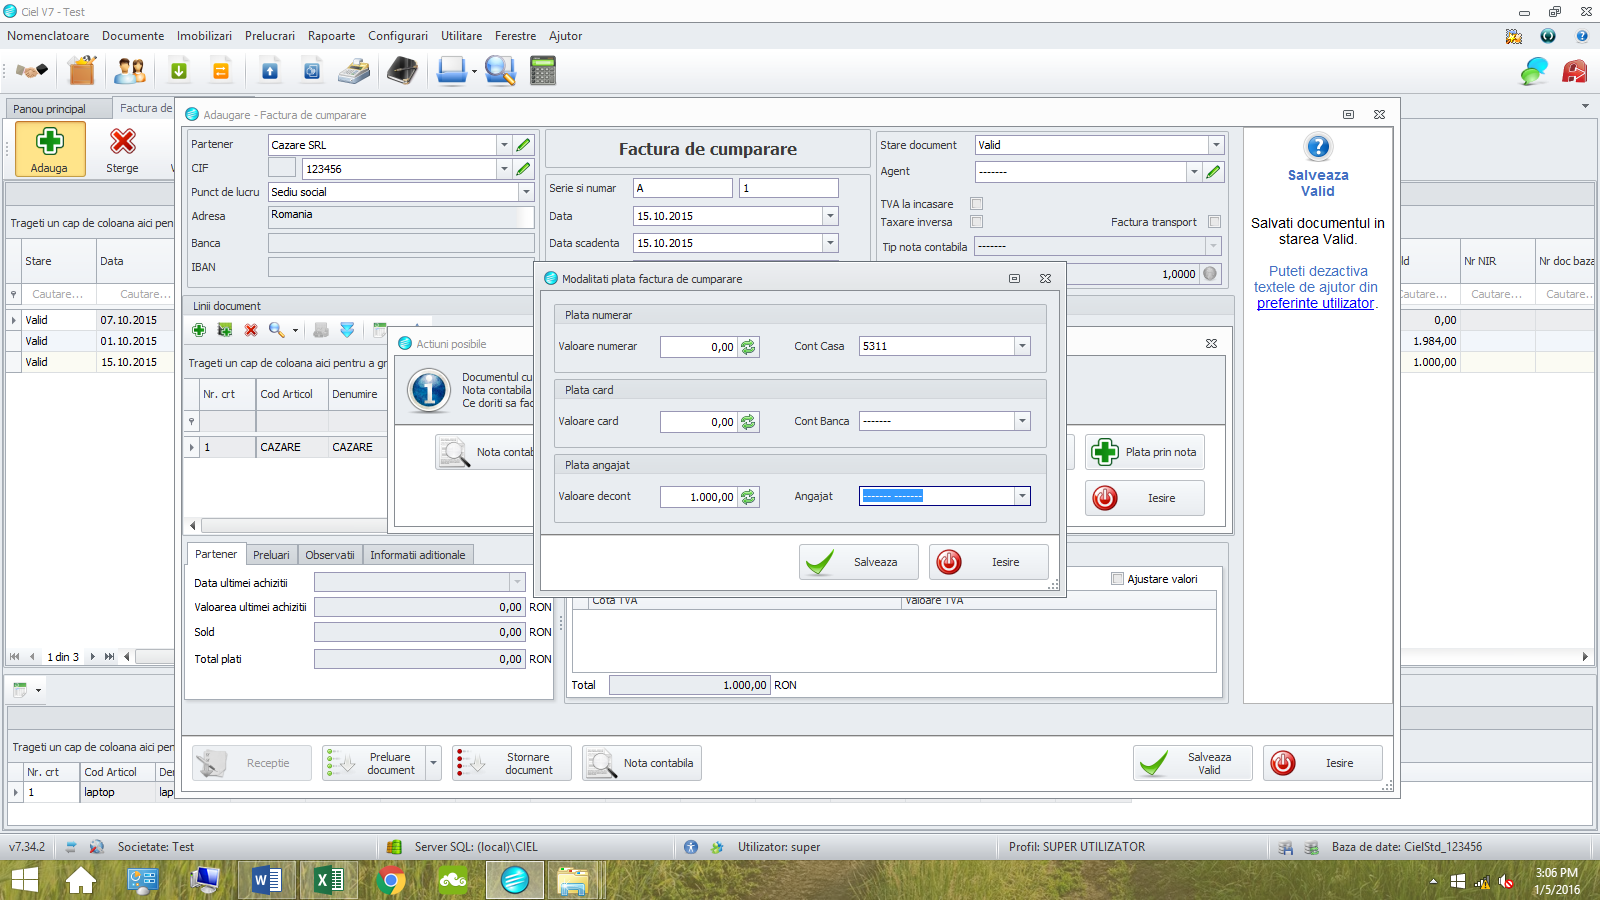Toggle Taxare inversa checkbox
This screenshot has height=900, width=1600.
(x=977, y=222)
